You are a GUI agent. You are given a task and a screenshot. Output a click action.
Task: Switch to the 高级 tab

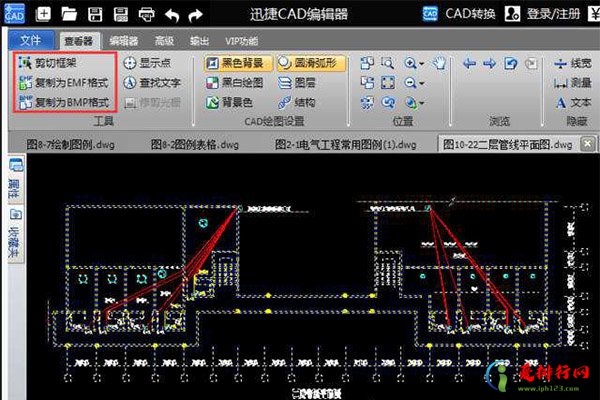click(165, 41)
